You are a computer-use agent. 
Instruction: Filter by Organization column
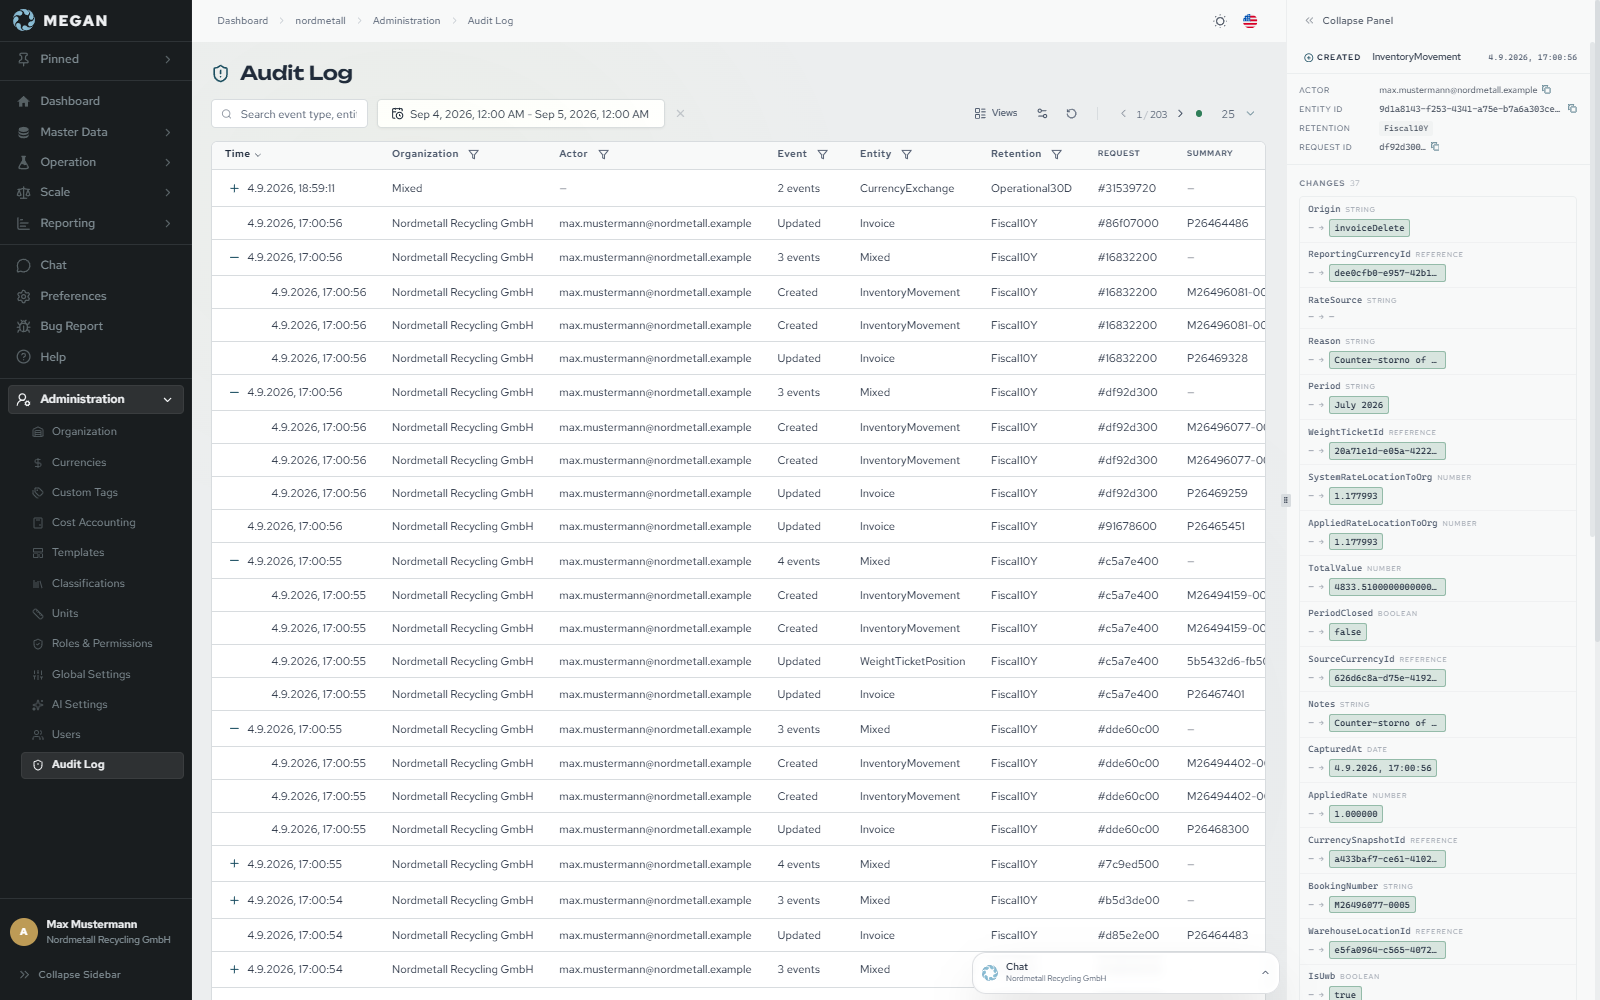click(x=474, y=155)
